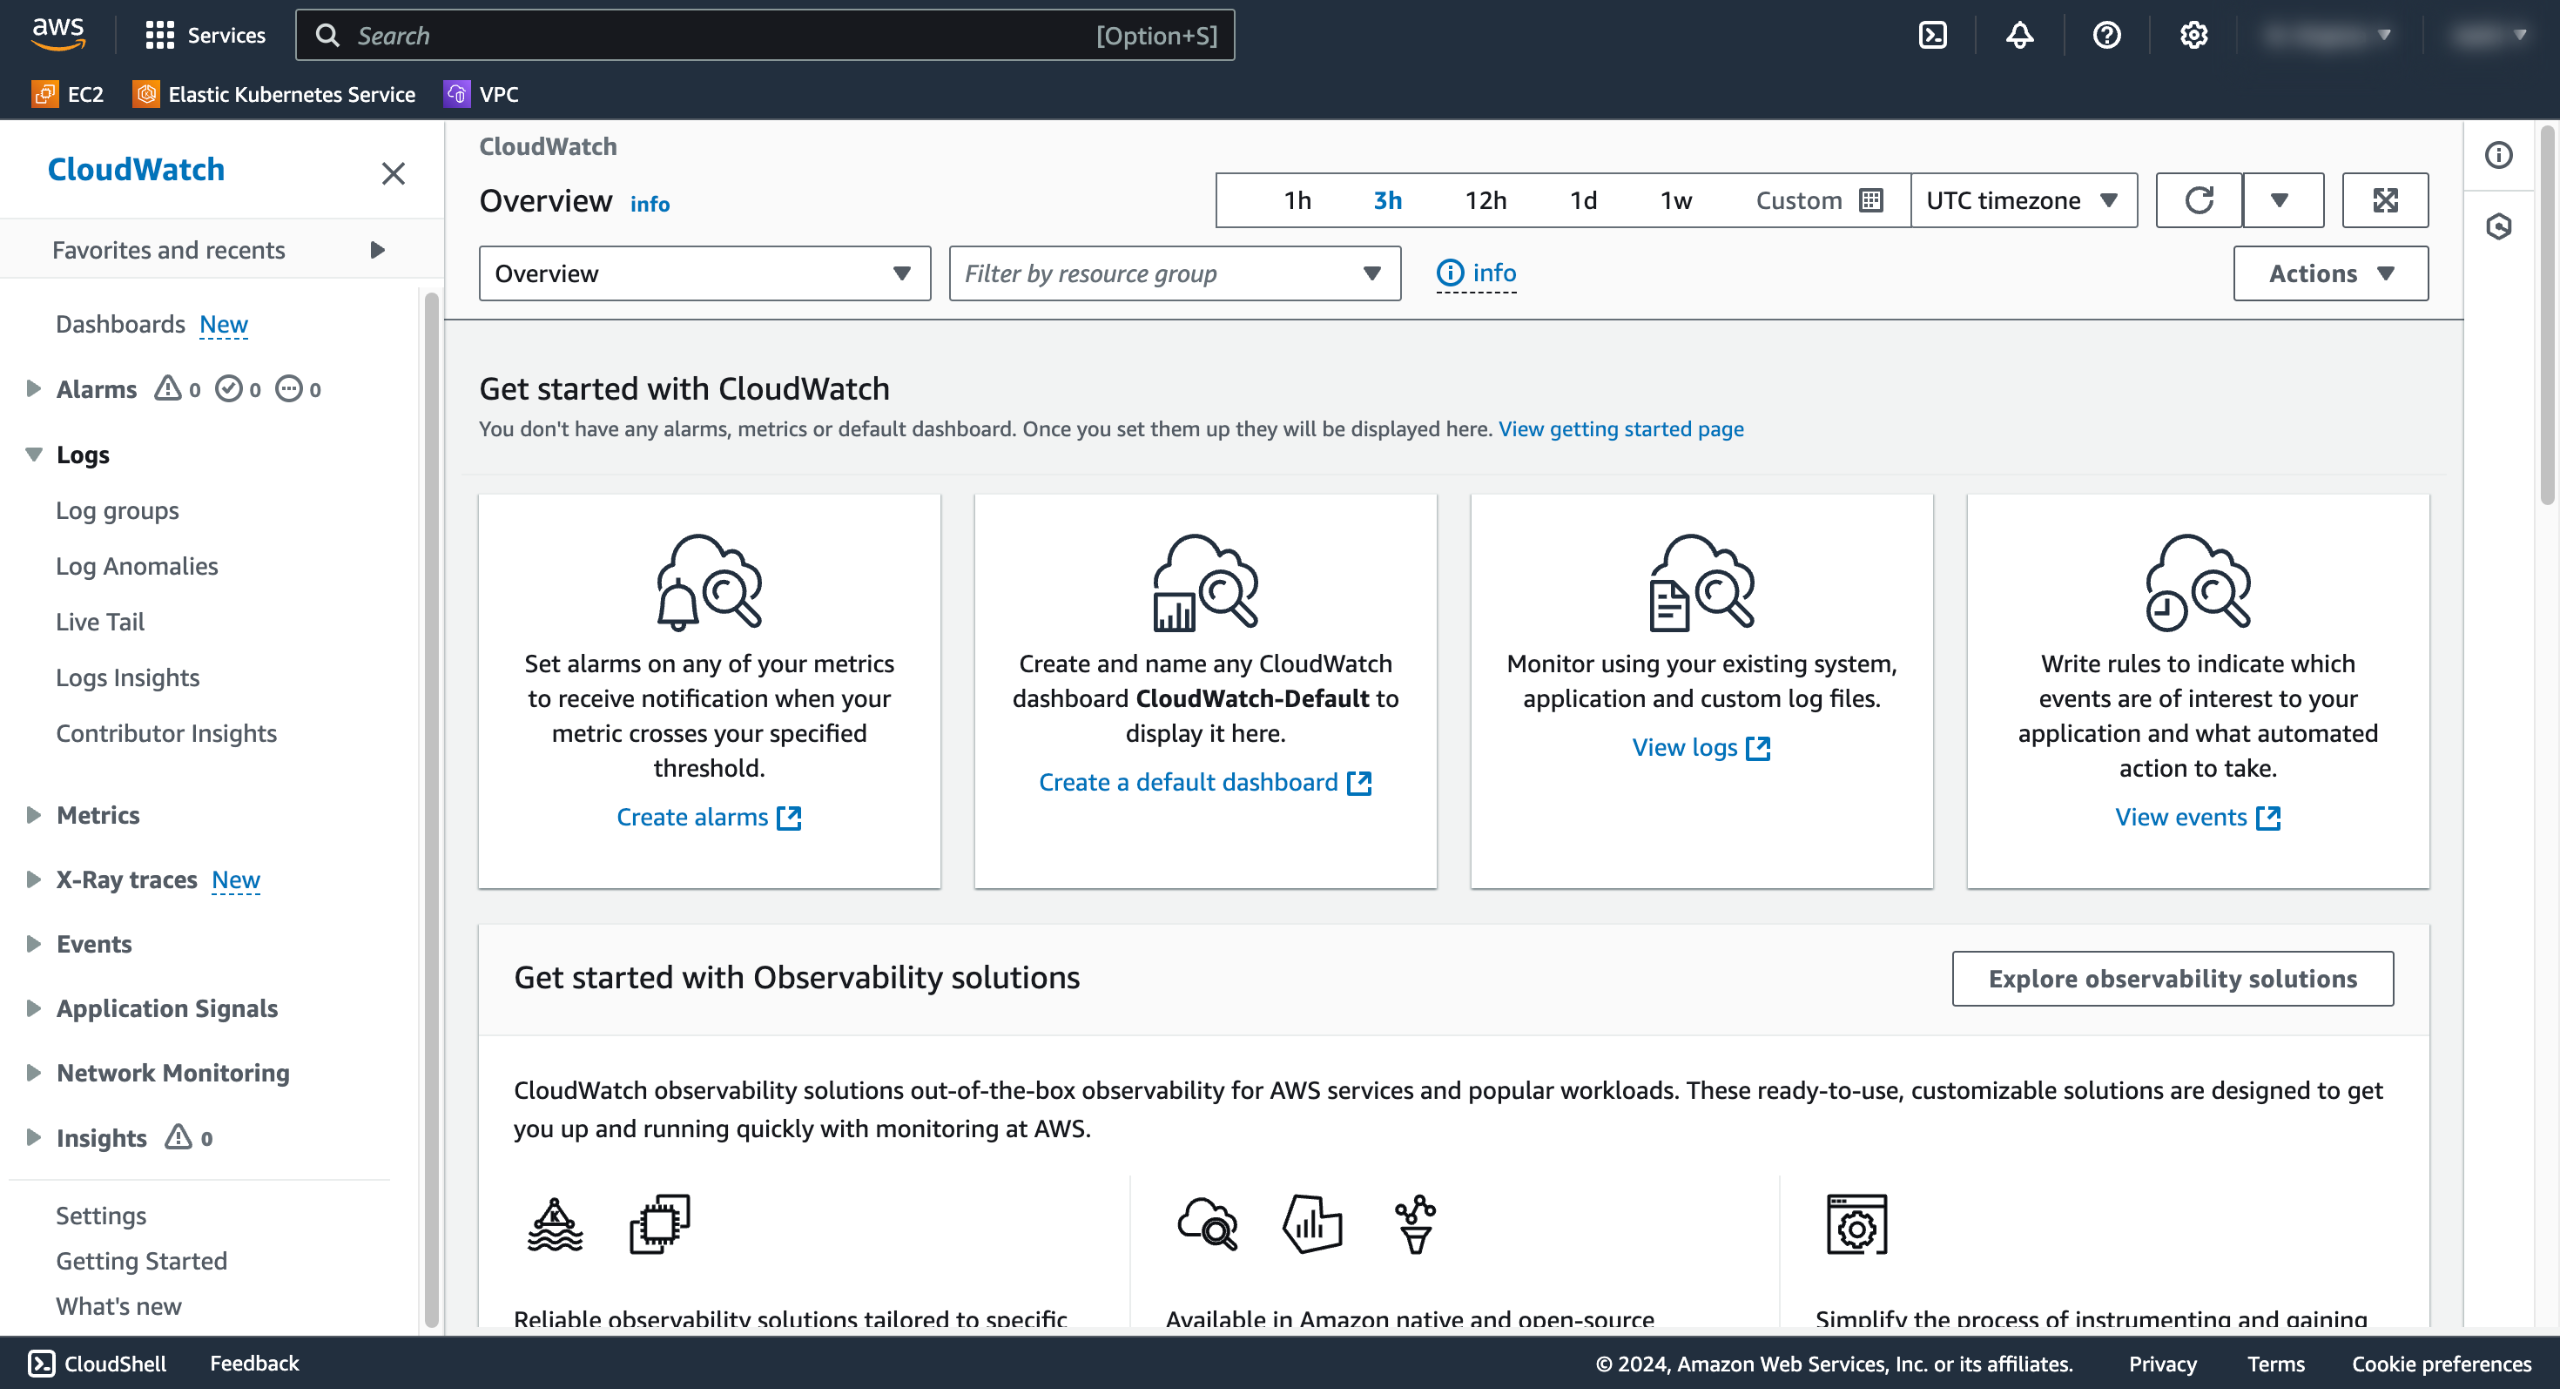Open CloudShell terminal icon in top bar

[1932, 36]
